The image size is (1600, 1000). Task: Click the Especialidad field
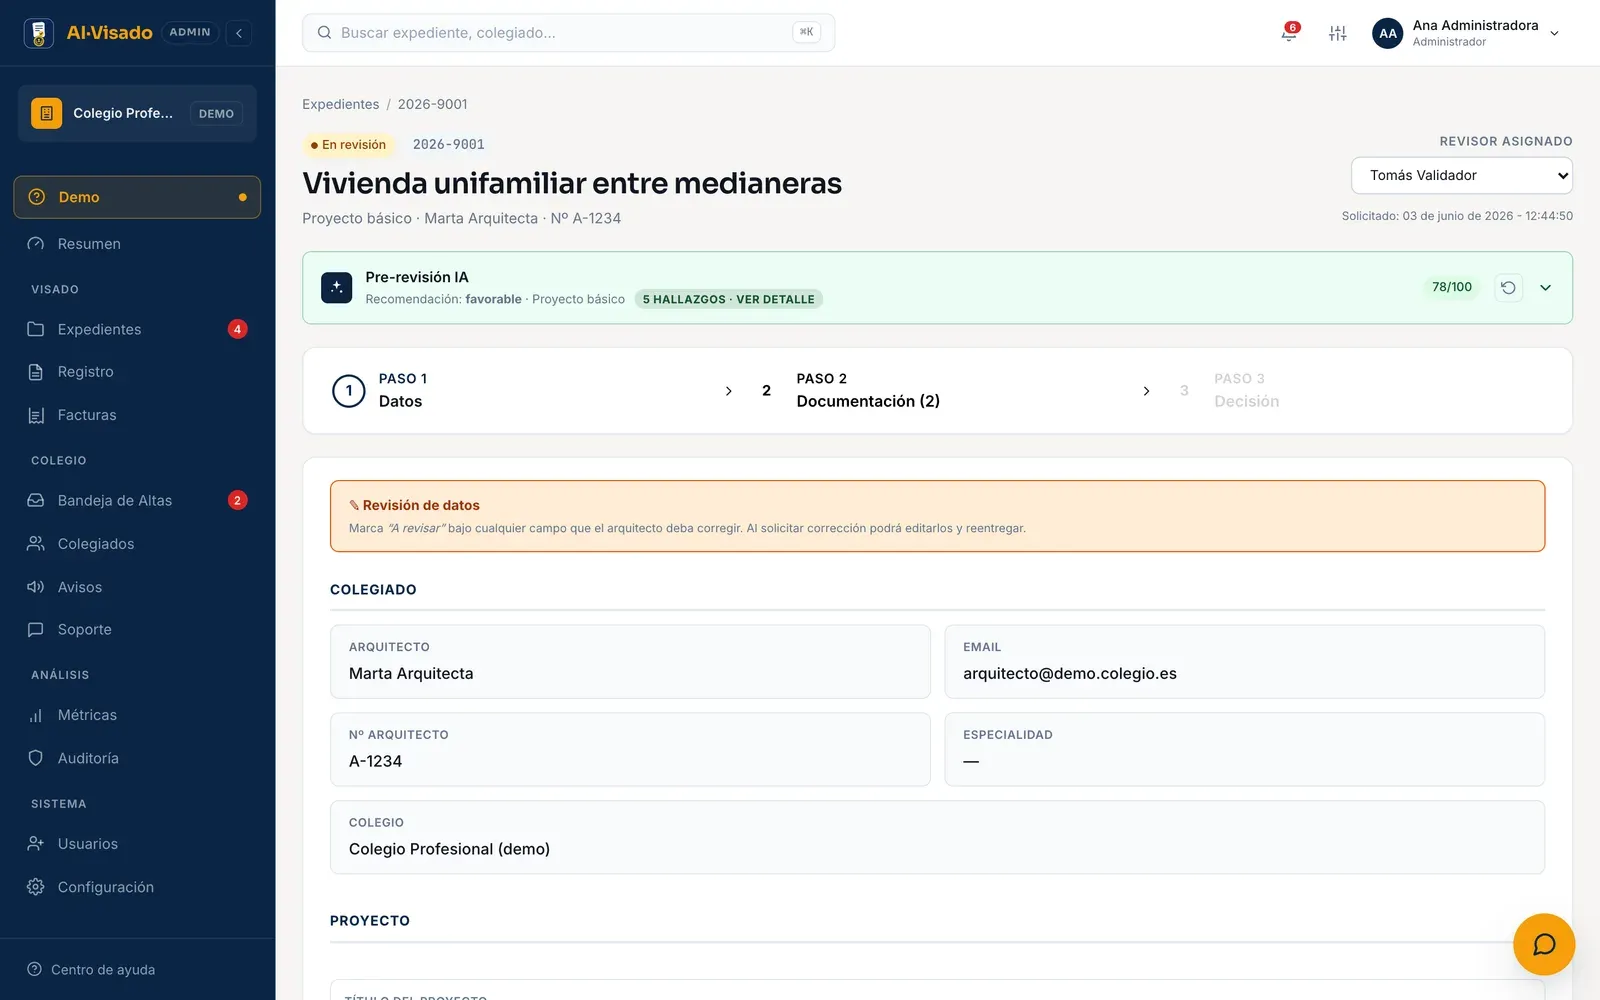[1244, 749]
